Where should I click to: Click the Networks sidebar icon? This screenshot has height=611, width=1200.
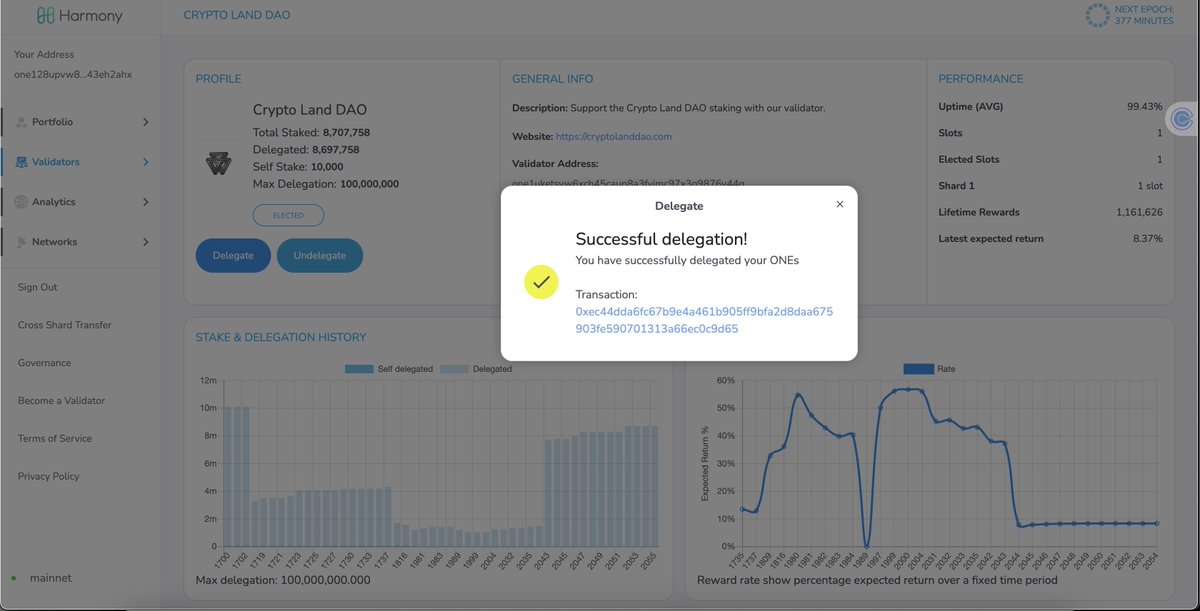pyautogui.click(x=22, y=242)
